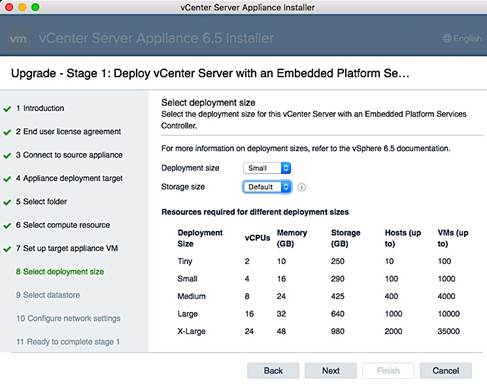Go to step 3 Connect to source appliance
Screen dimensions: 487x384
click(69, 155)
